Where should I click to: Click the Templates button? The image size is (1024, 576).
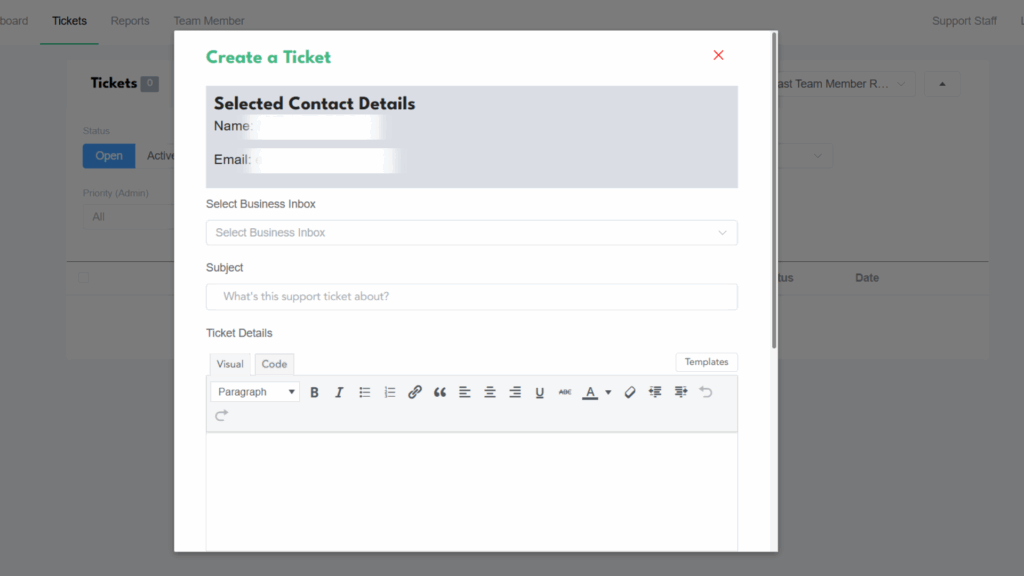click(706, 362)
